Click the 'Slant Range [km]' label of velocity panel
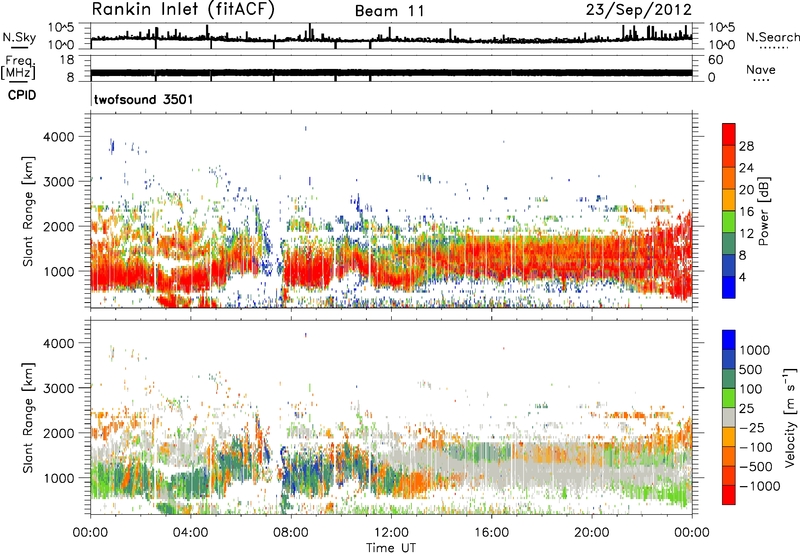800x554 pixels. tap(28, 417)
